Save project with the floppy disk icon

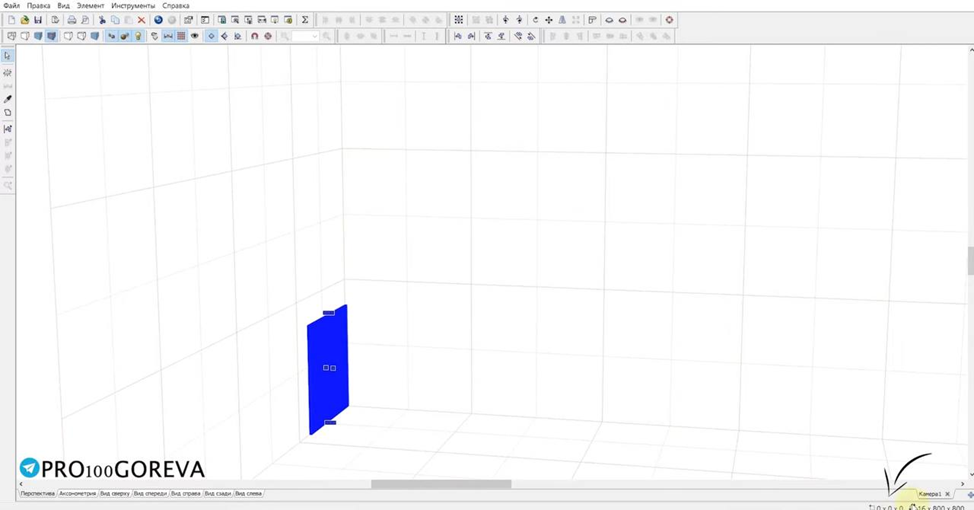coord(38,20)
